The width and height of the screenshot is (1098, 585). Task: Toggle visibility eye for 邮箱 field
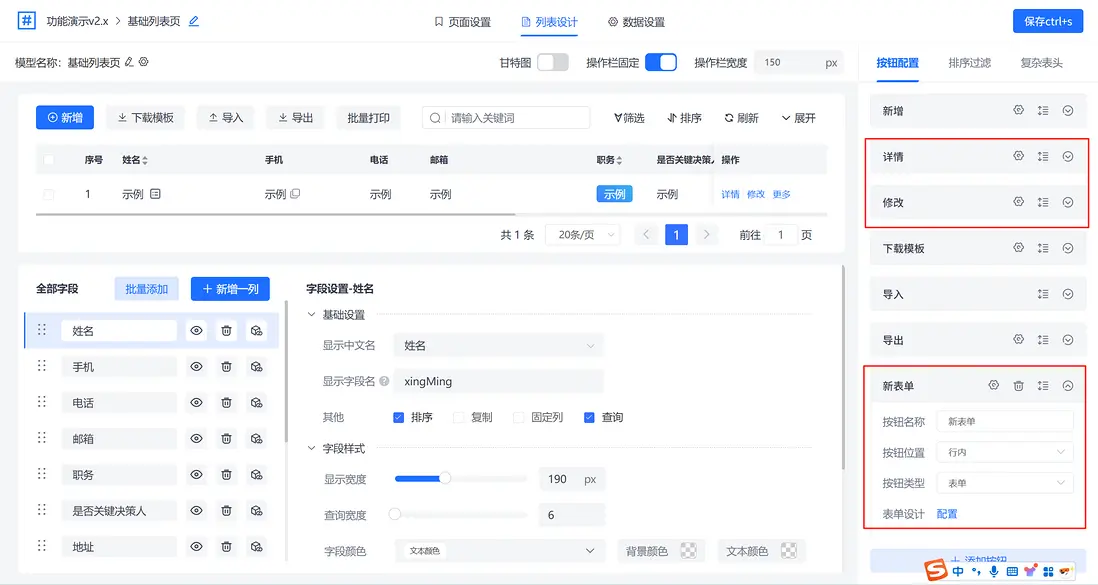(196, 439)
